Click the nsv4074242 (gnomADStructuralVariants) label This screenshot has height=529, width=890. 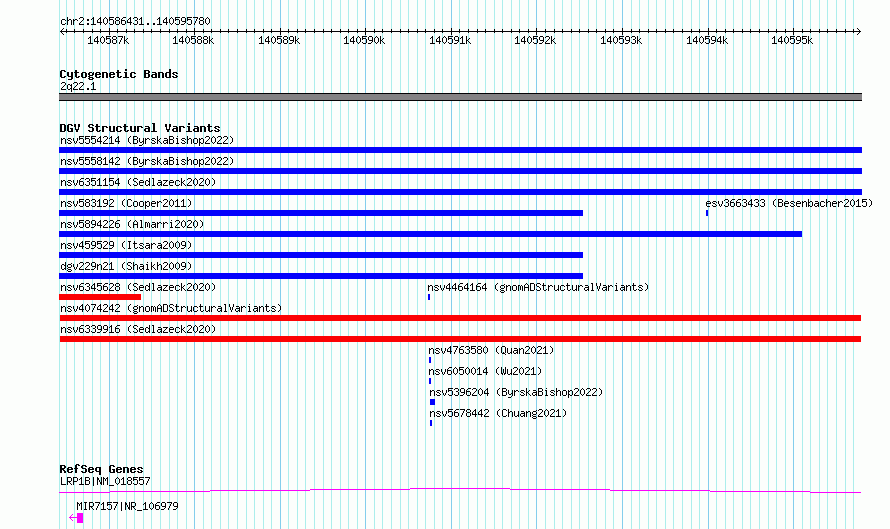point(171,308)
